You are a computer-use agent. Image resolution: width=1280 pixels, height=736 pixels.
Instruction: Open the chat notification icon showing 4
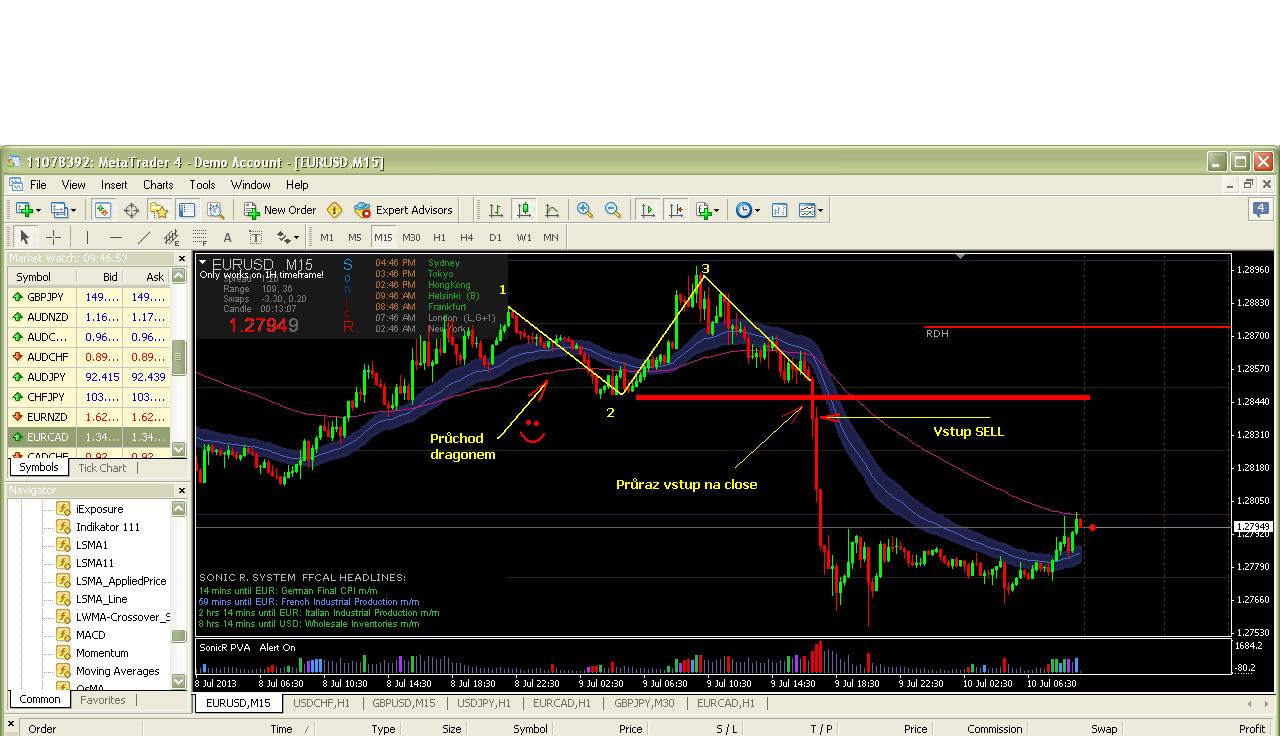1260,210
